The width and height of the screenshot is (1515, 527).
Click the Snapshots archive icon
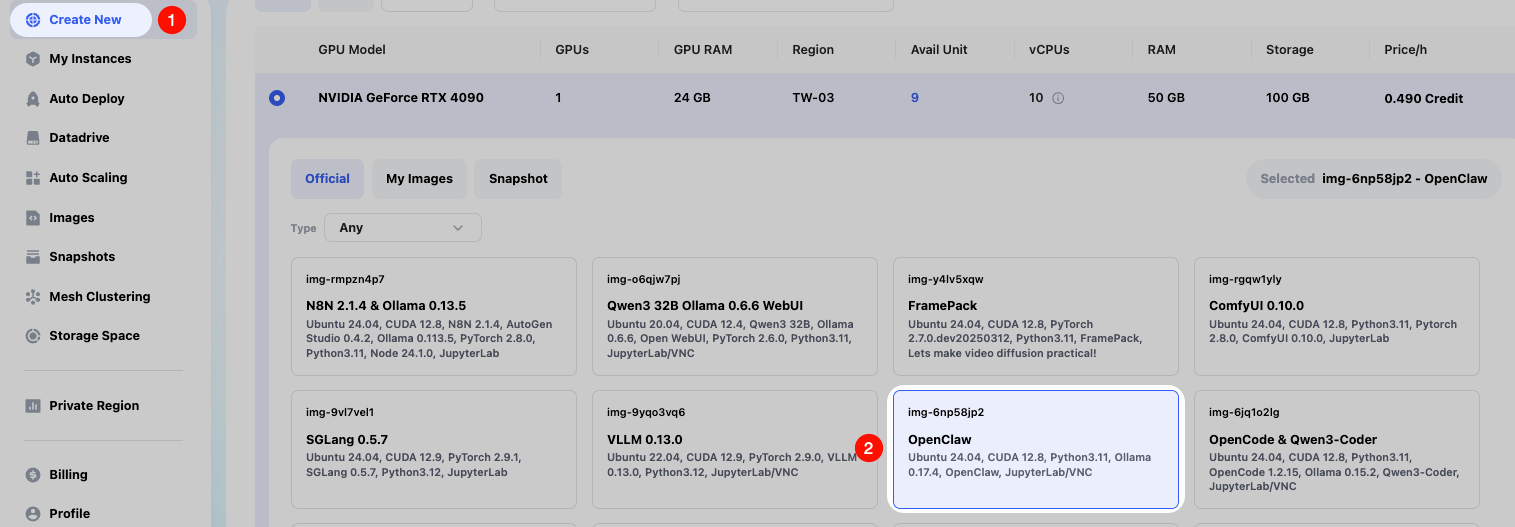(33, 257)
